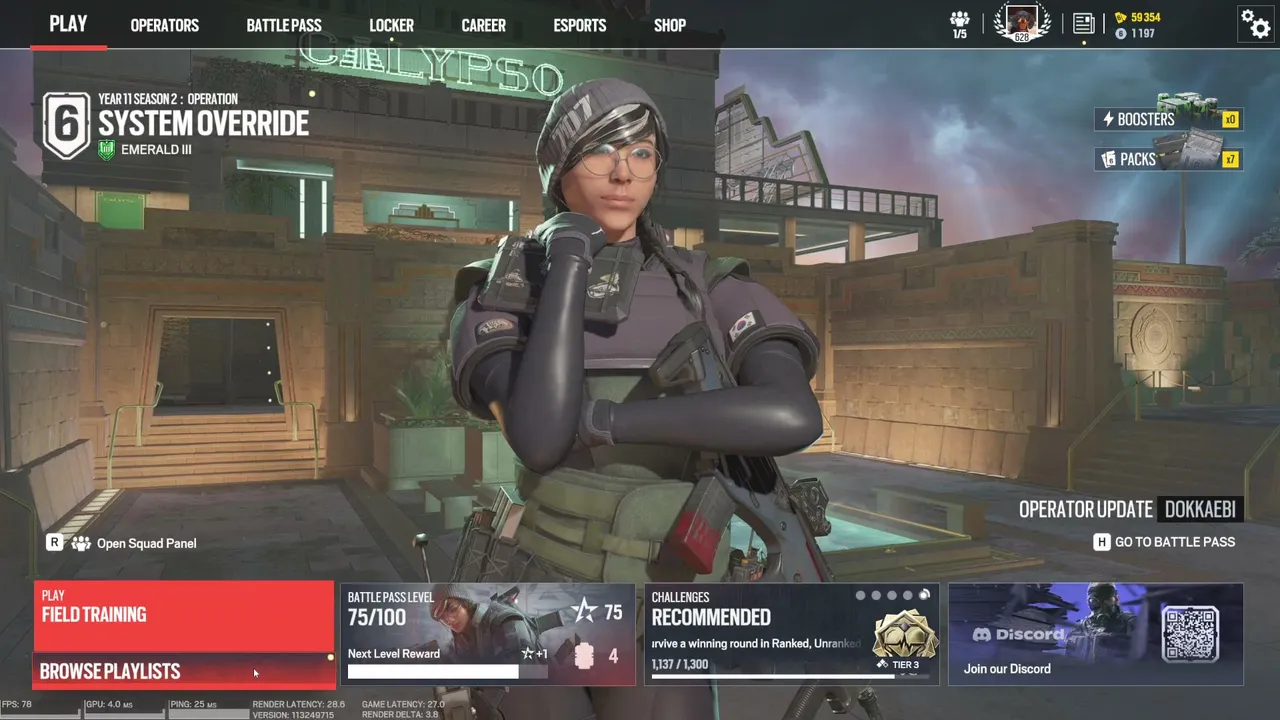This screenshot has height=720, width=1280.
Task: Click the PING: 25 ms readout
Action: 194,704
